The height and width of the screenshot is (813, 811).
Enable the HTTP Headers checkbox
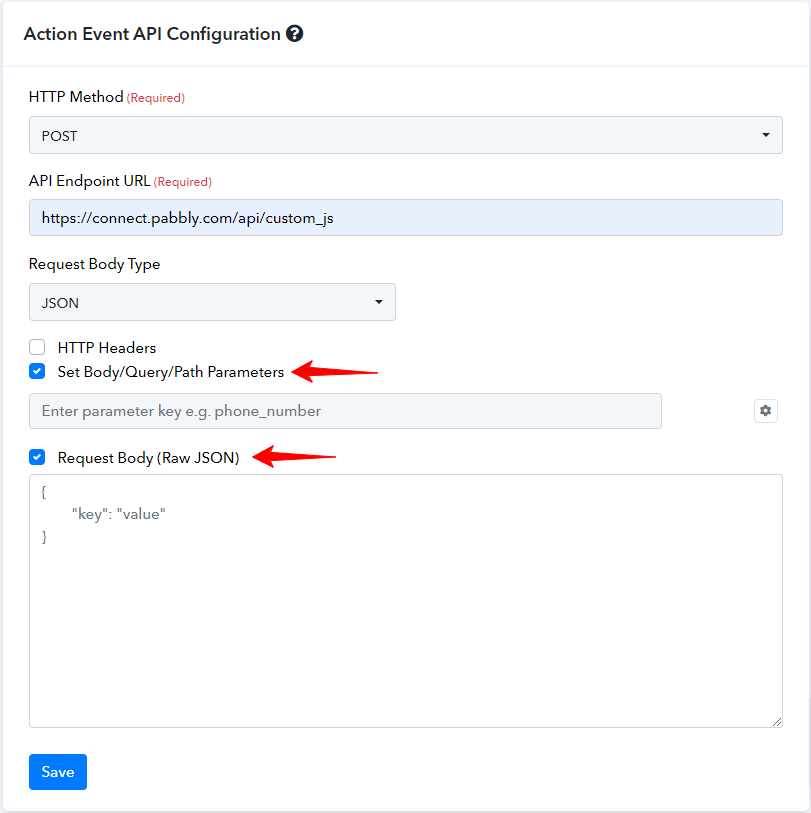point(37,347)
